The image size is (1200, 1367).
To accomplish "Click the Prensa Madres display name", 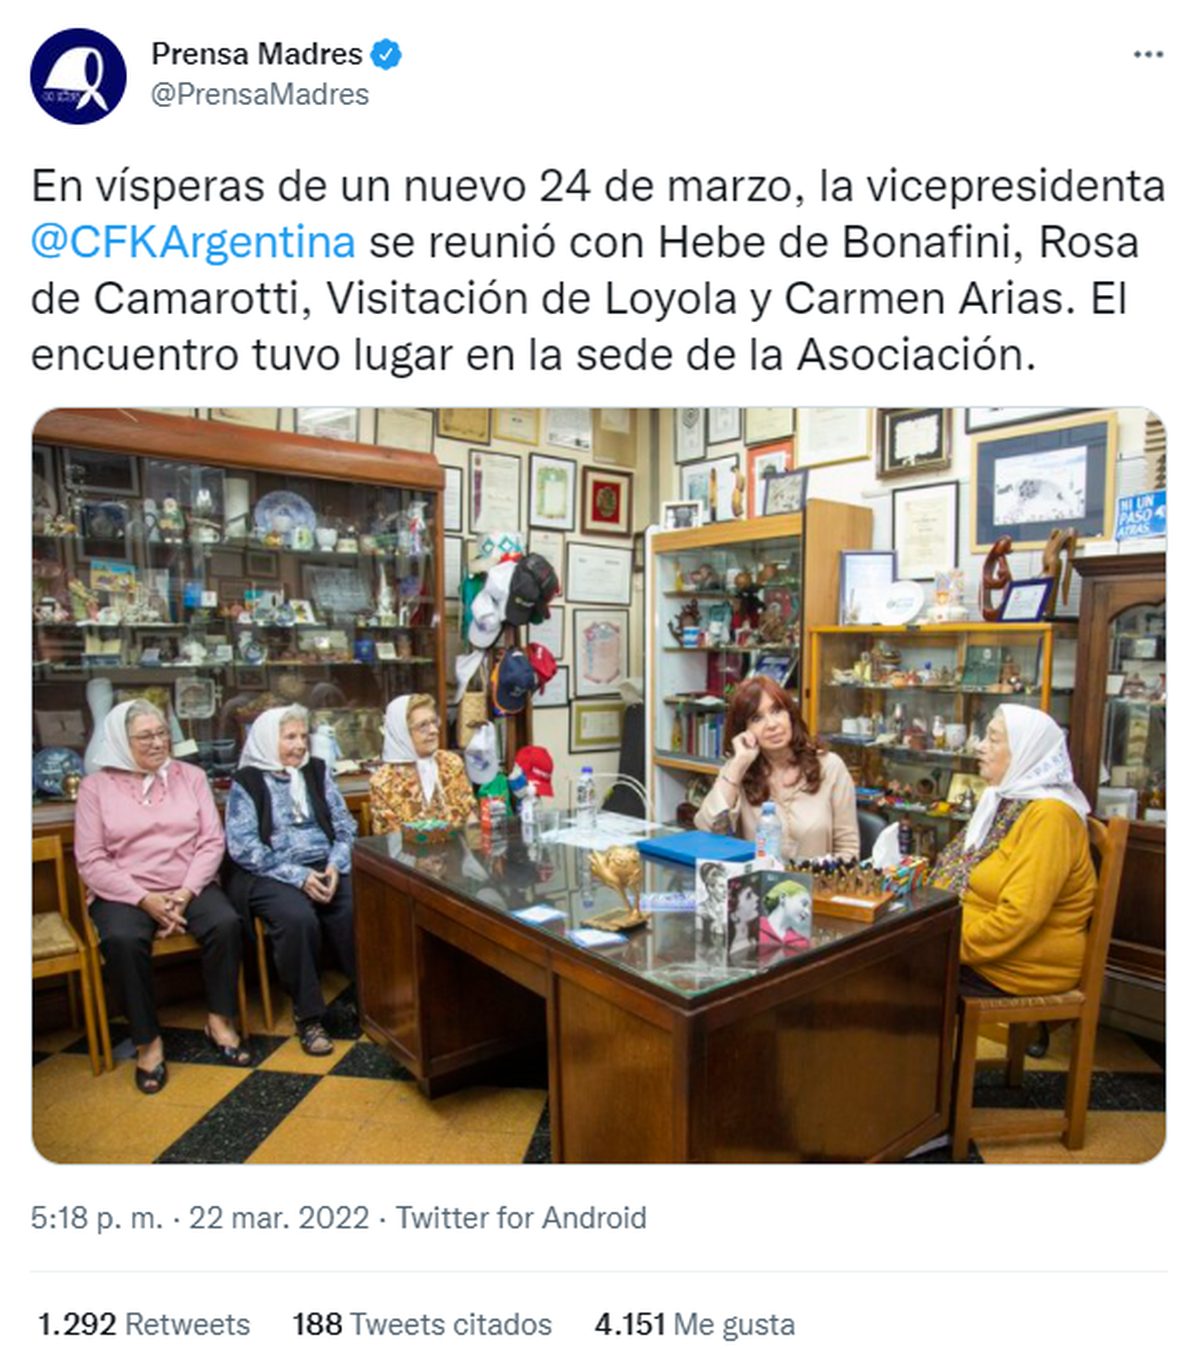I will 257,54.
